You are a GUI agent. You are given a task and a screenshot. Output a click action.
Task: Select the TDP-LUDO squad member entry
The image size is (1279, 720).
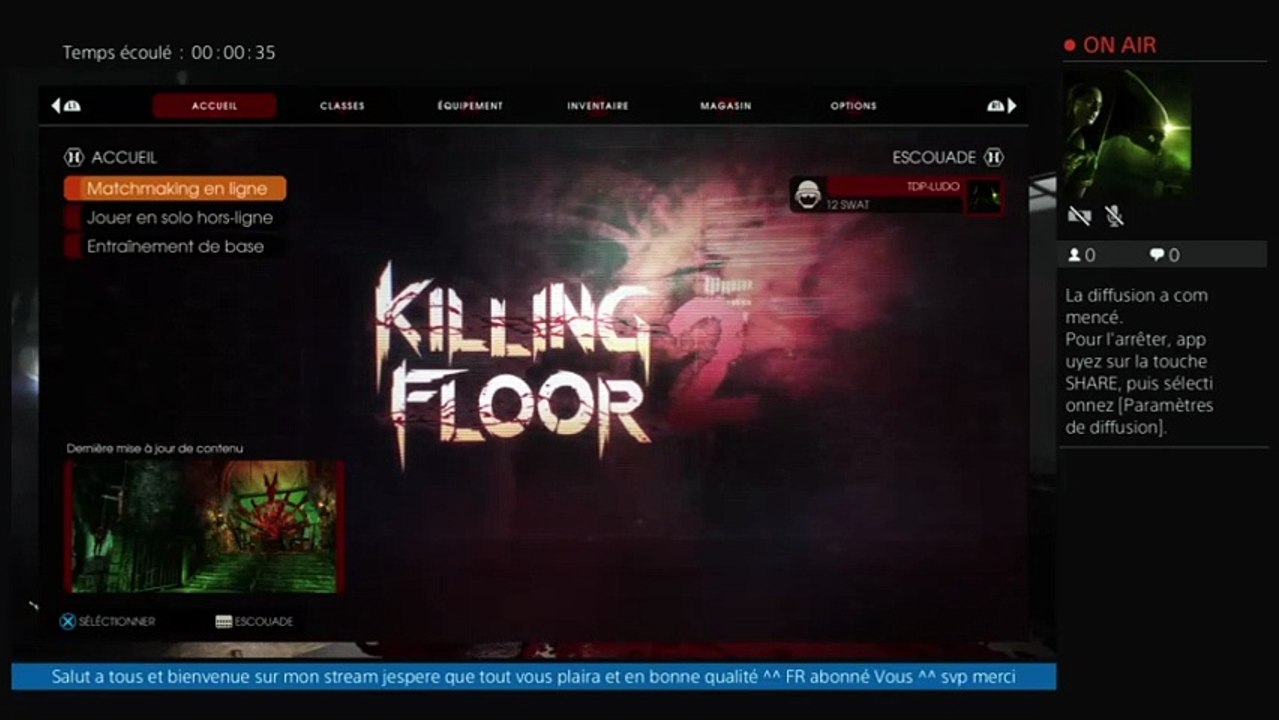[x=896, y=195]
